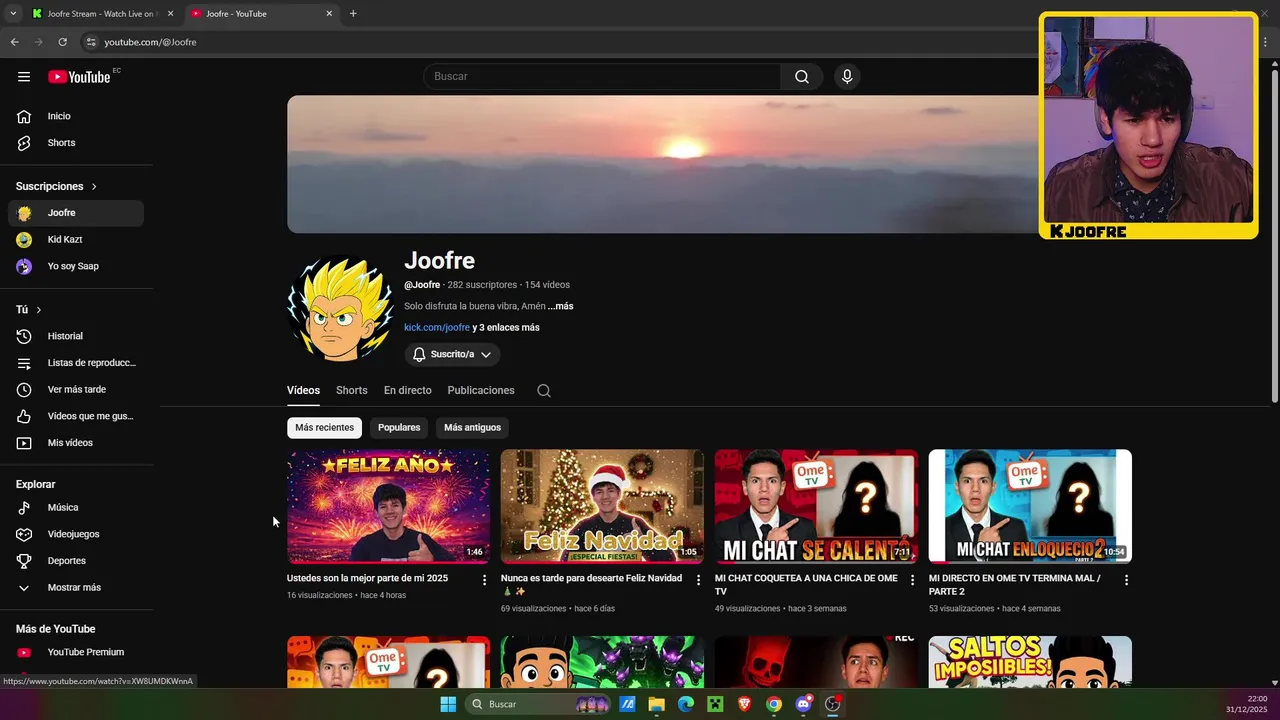Screen dimensions: 1280x720
Task: Expand channel description via ...más
Action: coord(561,306)
